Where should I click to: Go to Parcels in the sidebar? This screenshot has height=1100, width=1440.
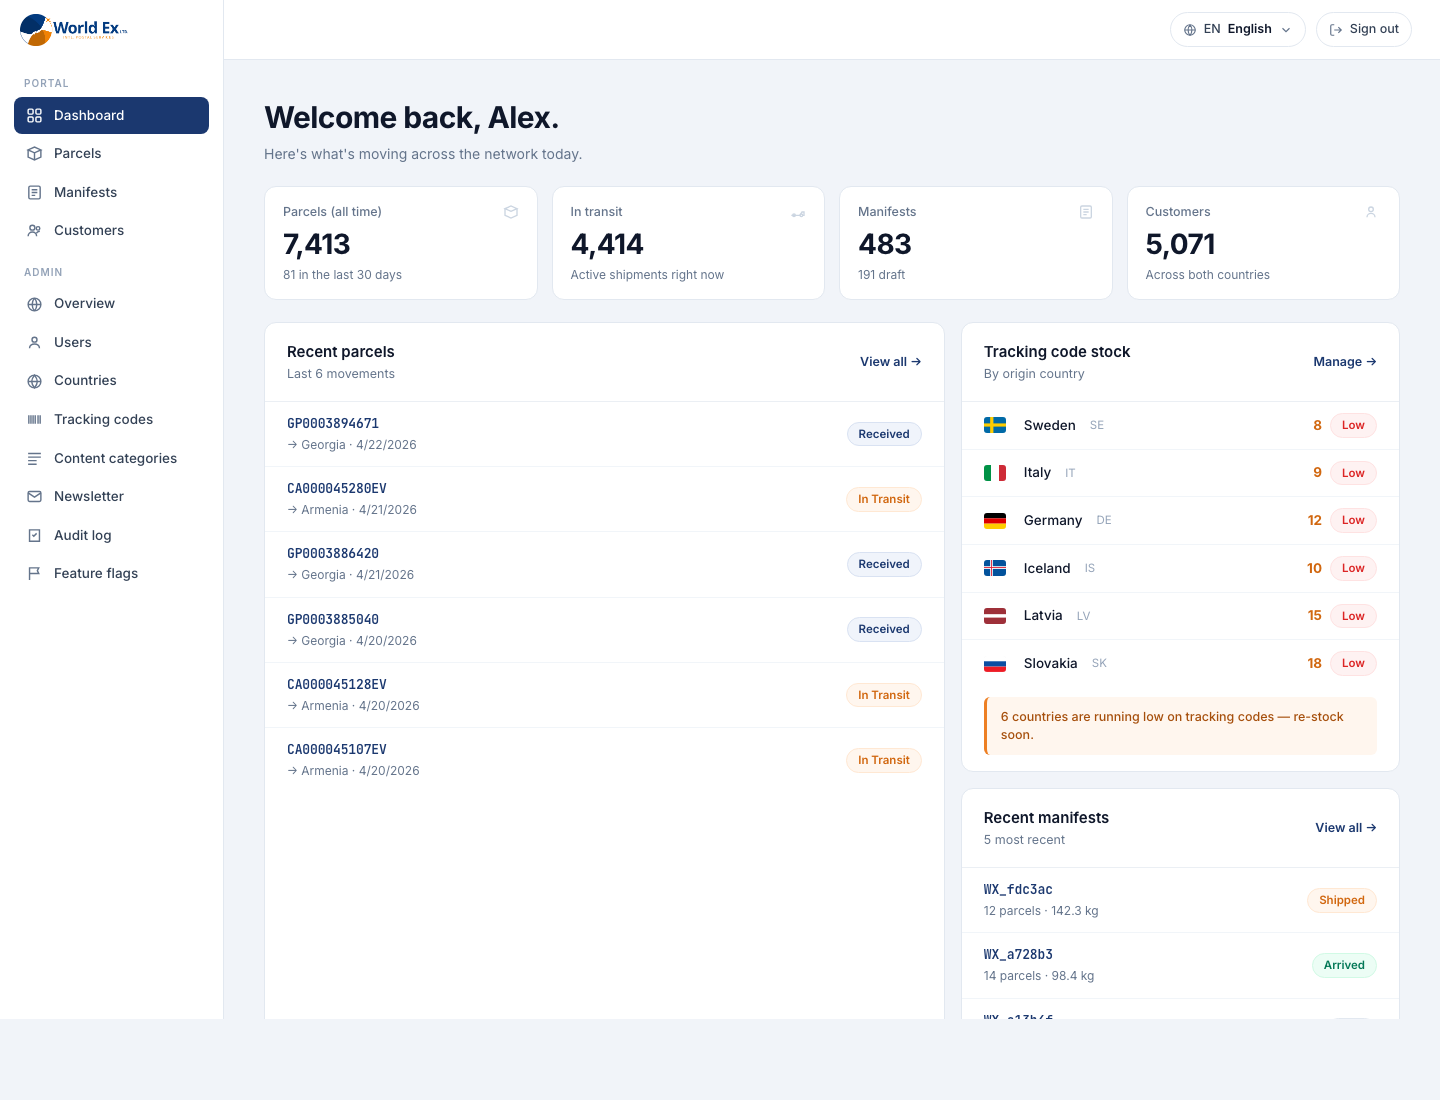coord(111,154)
